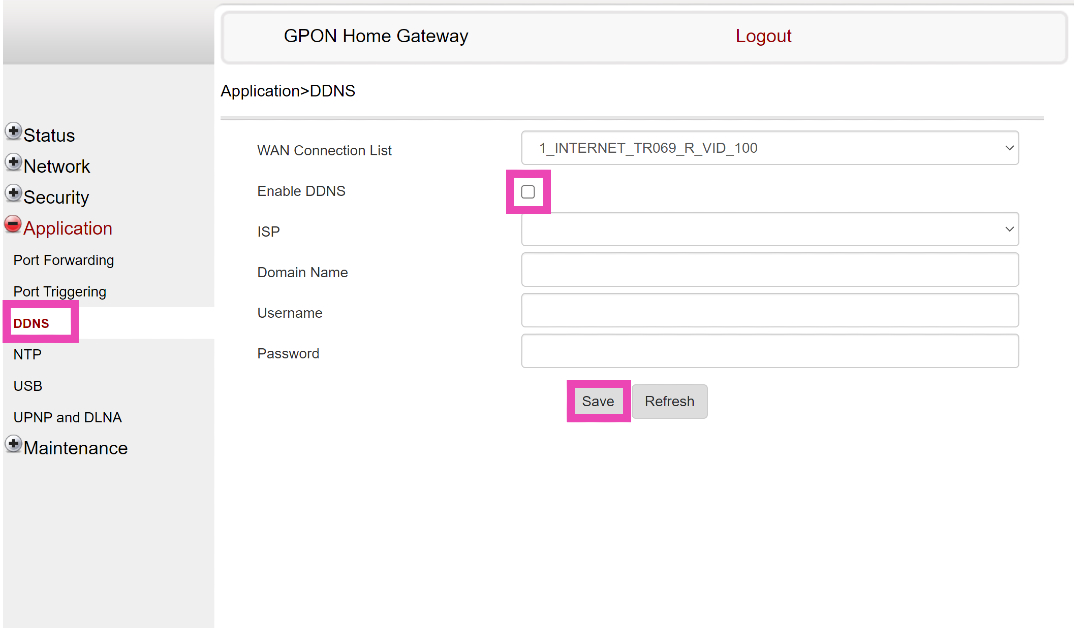Open the Network menu label
Screen dimensions: 1083x628
click(57, 166)
